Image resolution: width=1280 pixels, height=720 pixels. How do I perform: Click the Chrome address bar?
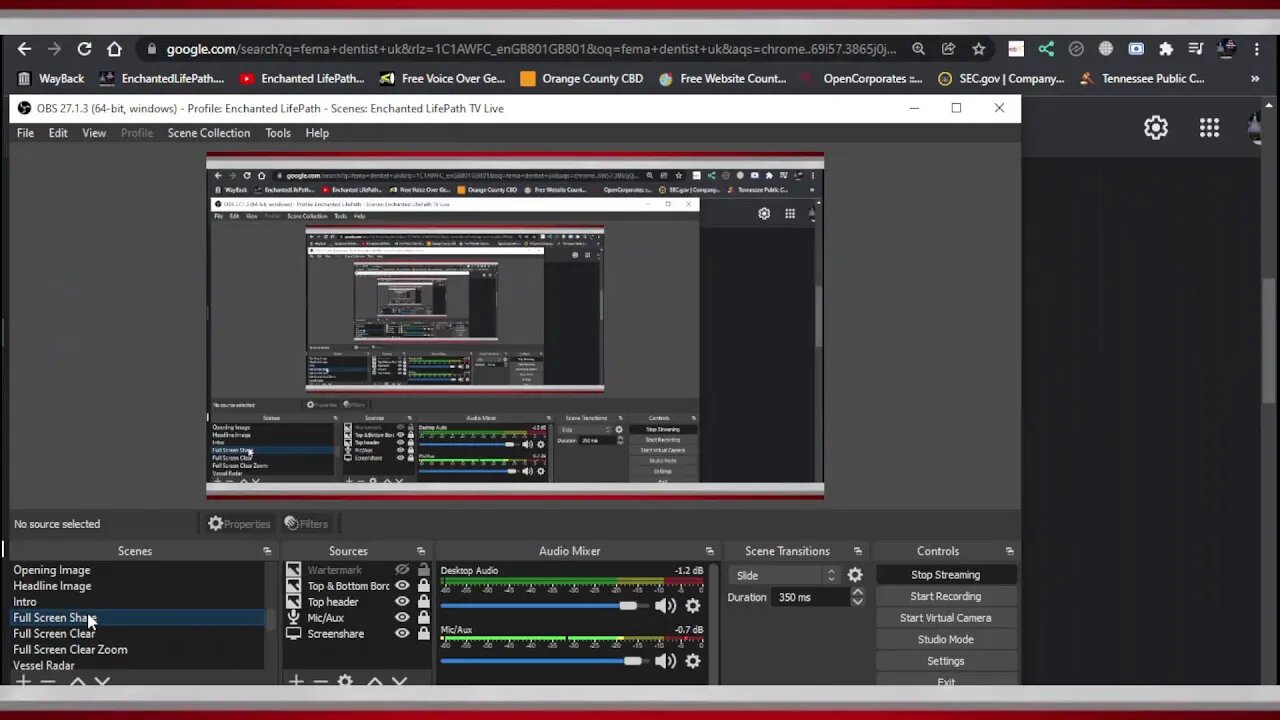[x=530, y=48]
